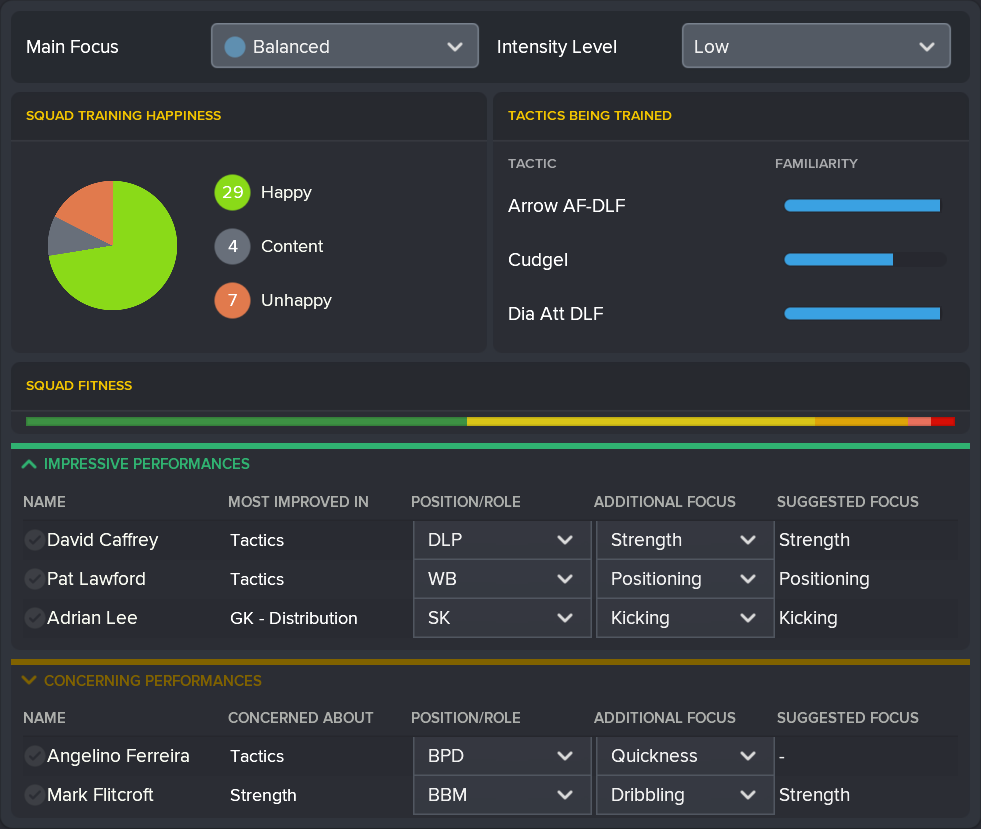The image size is (981, 829).
Task: Click the checkmark icon beside Angelino Ferreira
Action: pyautogui.click(x=34, y=756)
